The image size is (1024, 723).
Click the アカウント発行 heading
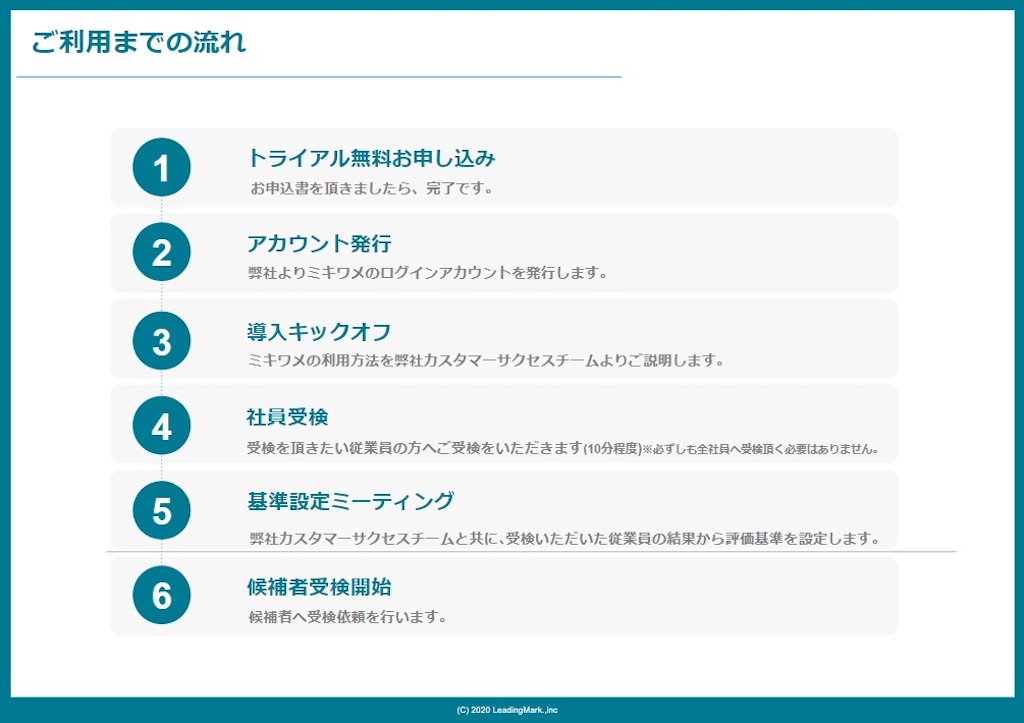coord(319,244)
